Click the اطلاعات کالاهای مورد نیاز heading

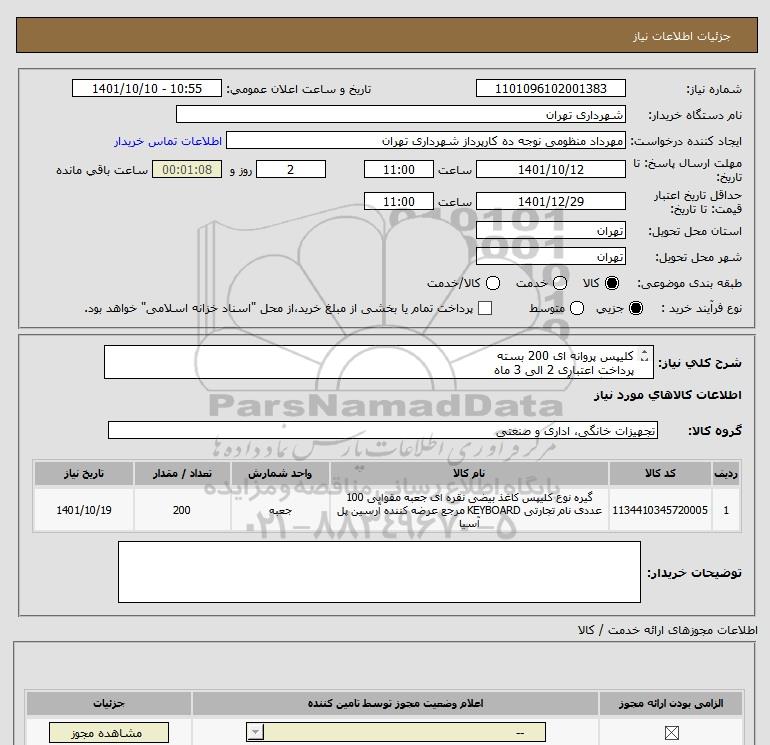tap(668, 395)
